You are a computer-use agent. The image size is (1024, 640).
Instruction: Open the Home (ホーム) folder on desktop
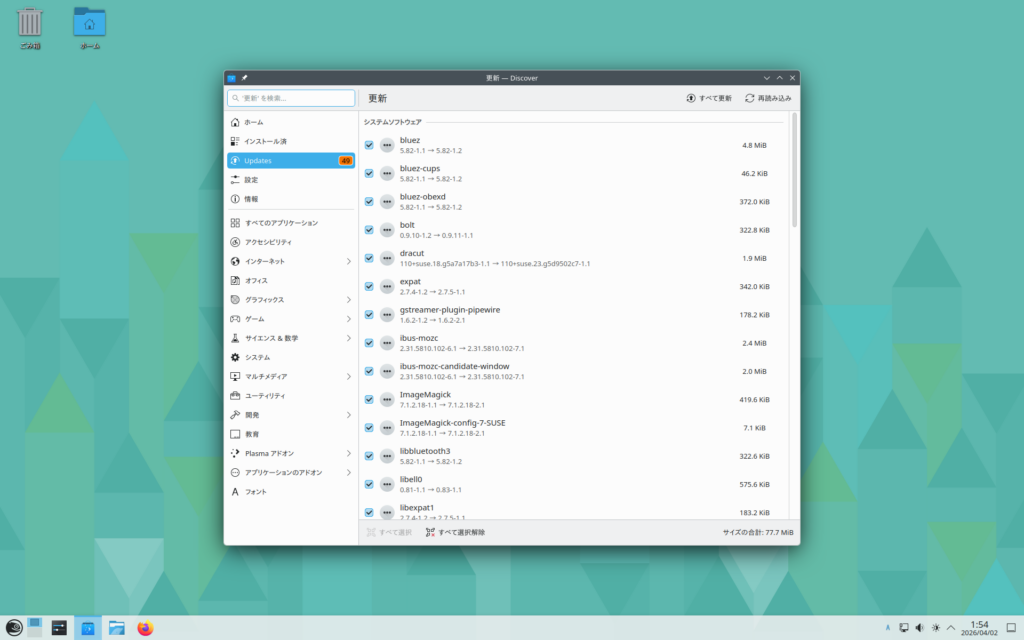pyautogui.click(x=90, y=24)
